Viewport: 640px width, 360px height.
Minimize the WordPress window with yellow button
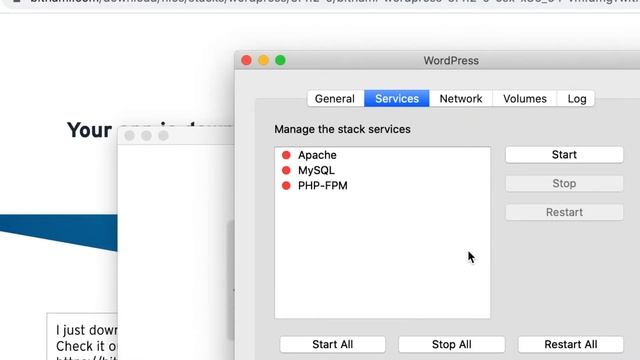pyautogui.click(x=263, y=60)
